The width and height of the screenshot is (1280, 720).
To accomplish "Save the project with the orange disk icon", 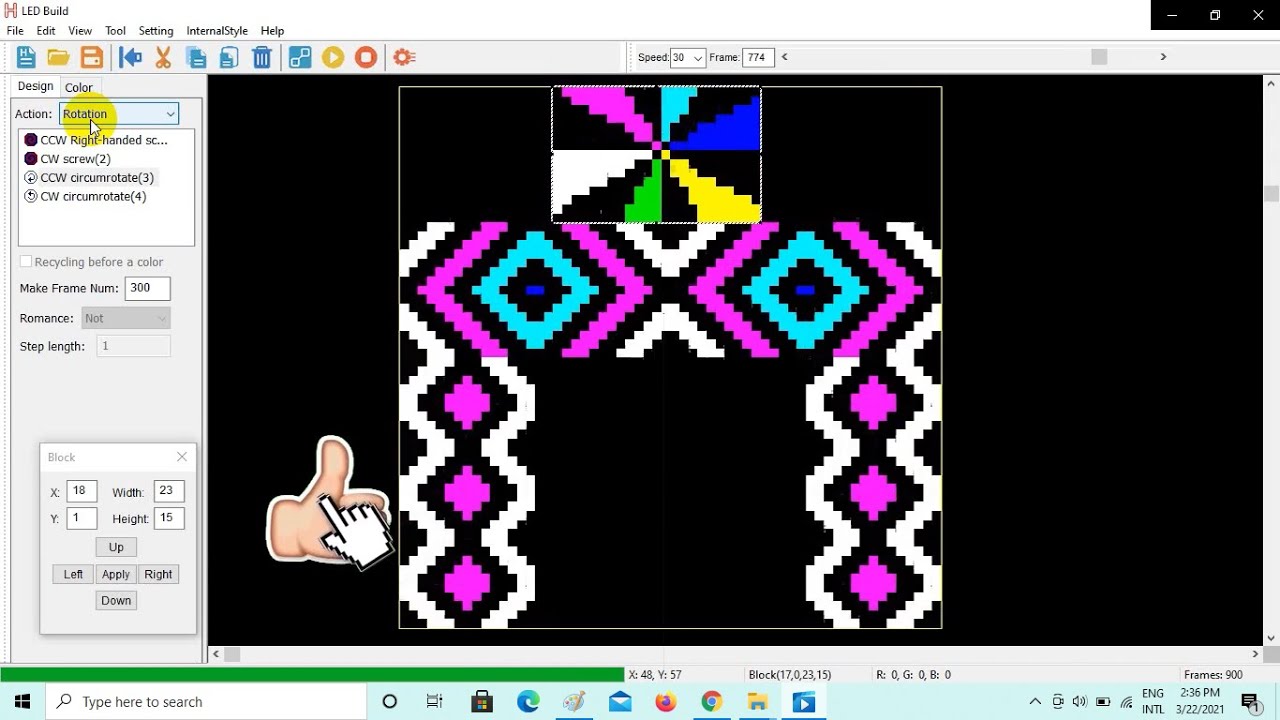I will tap(91, 57).
